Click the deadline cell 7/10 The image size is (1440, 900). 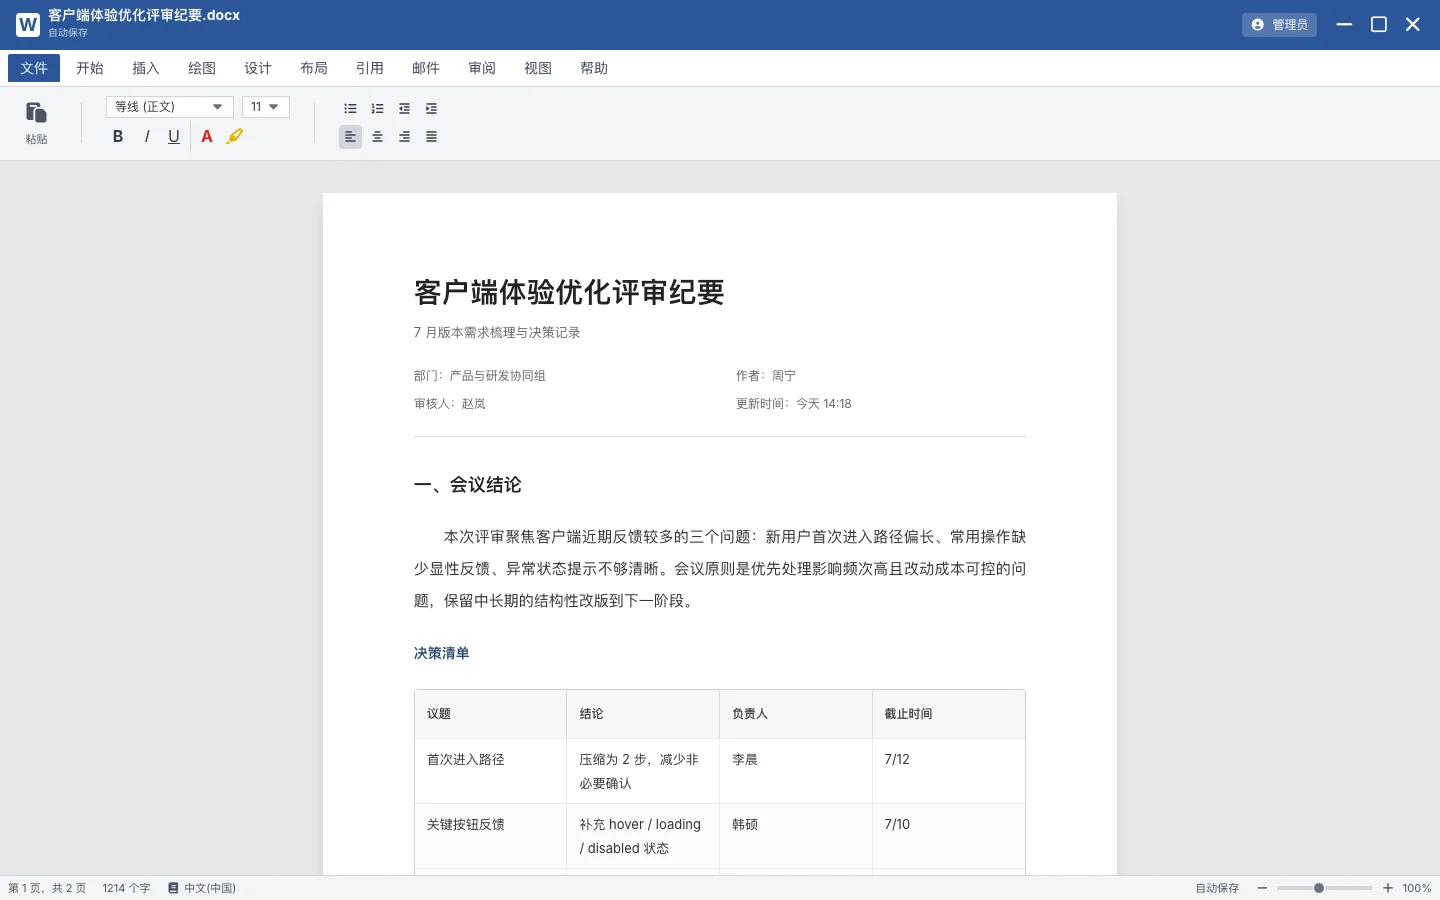[948, 836]
